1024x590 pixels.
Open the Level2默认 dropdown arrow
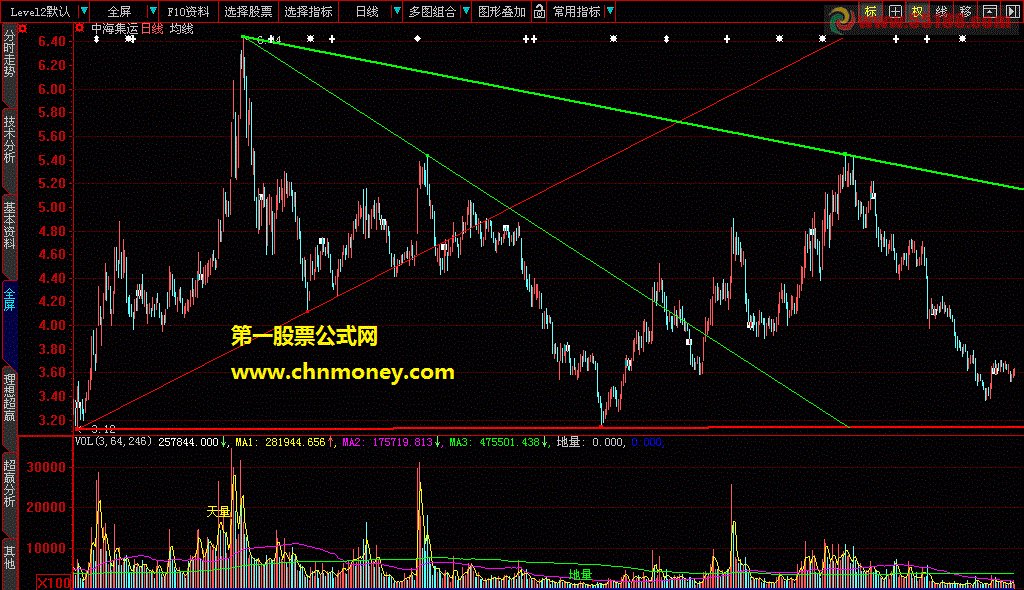(84, 11)
